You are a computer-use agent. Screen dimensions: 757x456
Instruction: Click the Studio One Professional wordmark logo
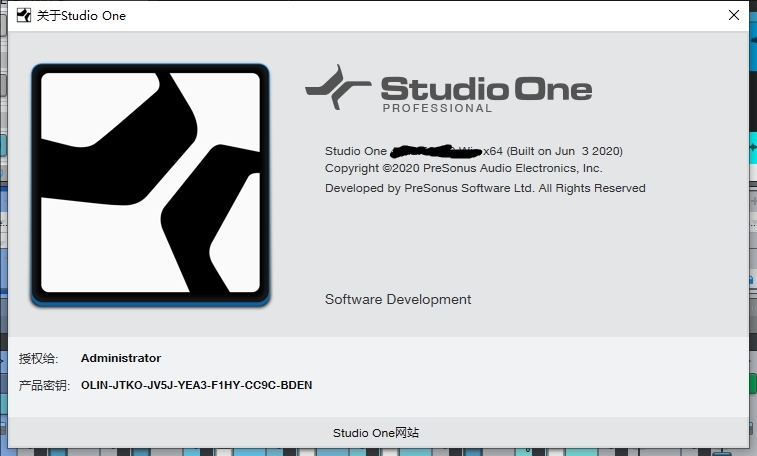coord(449,89)
